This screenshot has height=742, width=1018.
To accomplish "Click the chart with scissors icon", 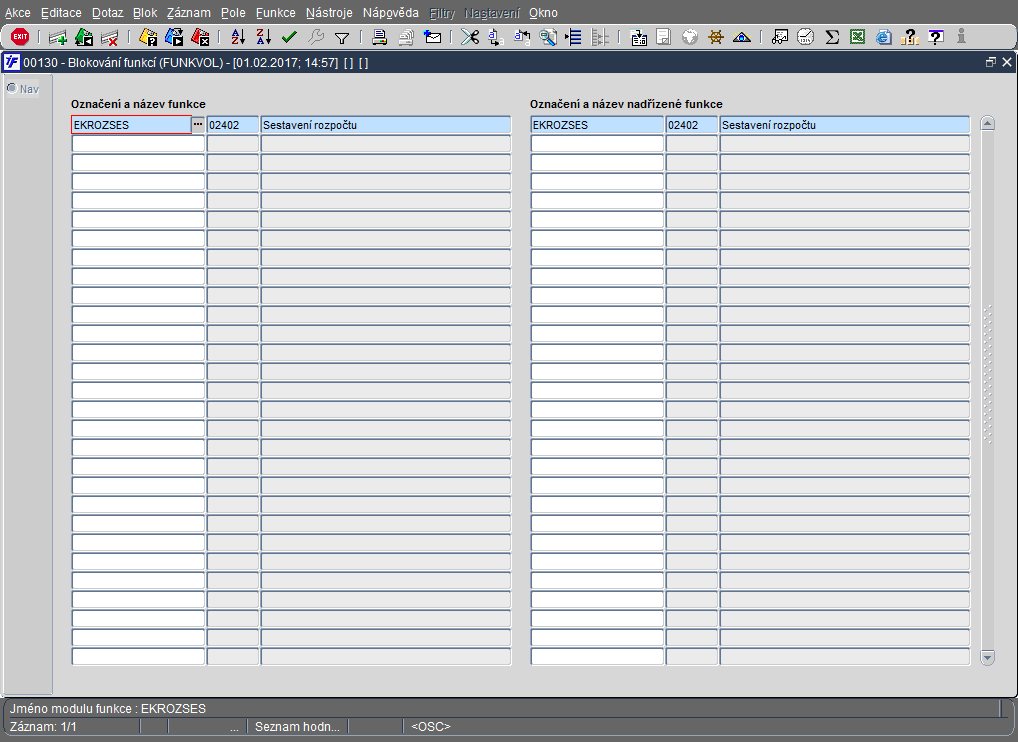I will point(780,38).
